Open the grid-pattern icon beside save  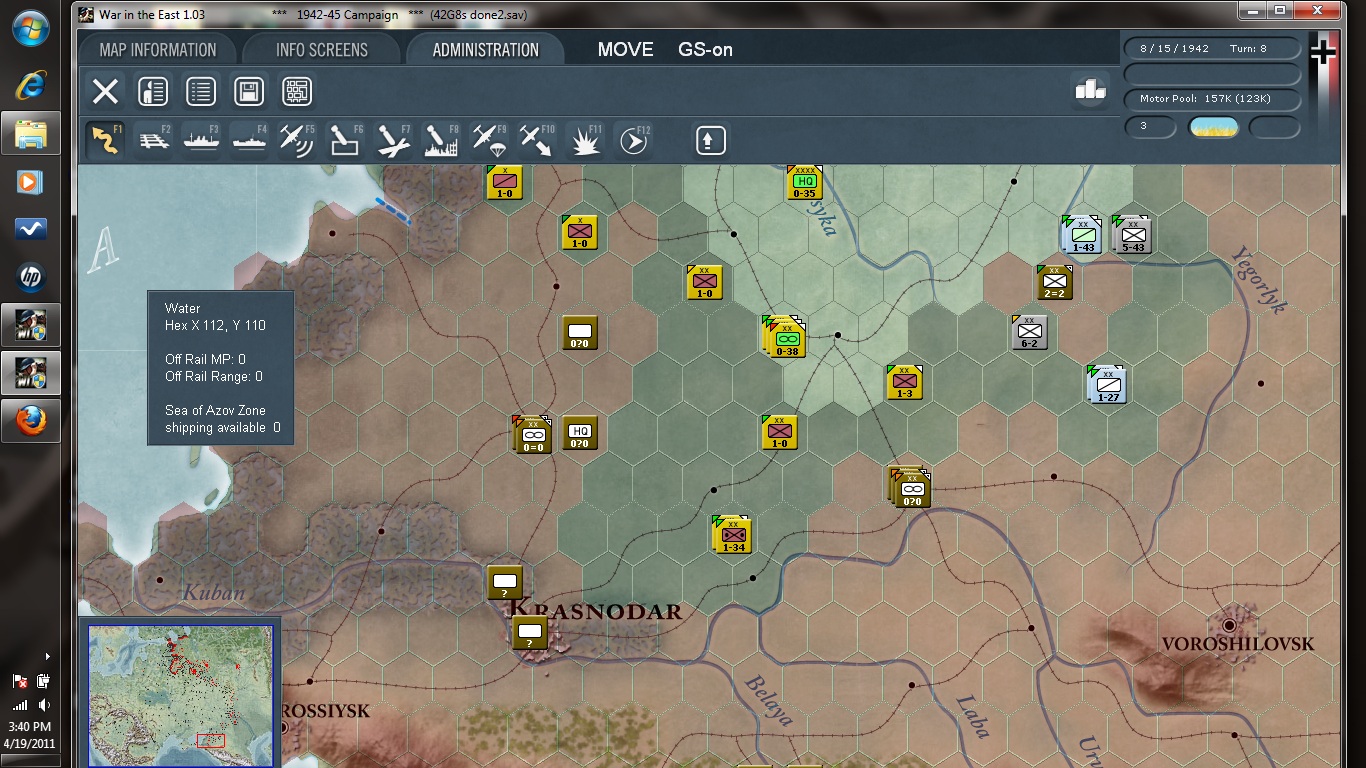point(297,92)
